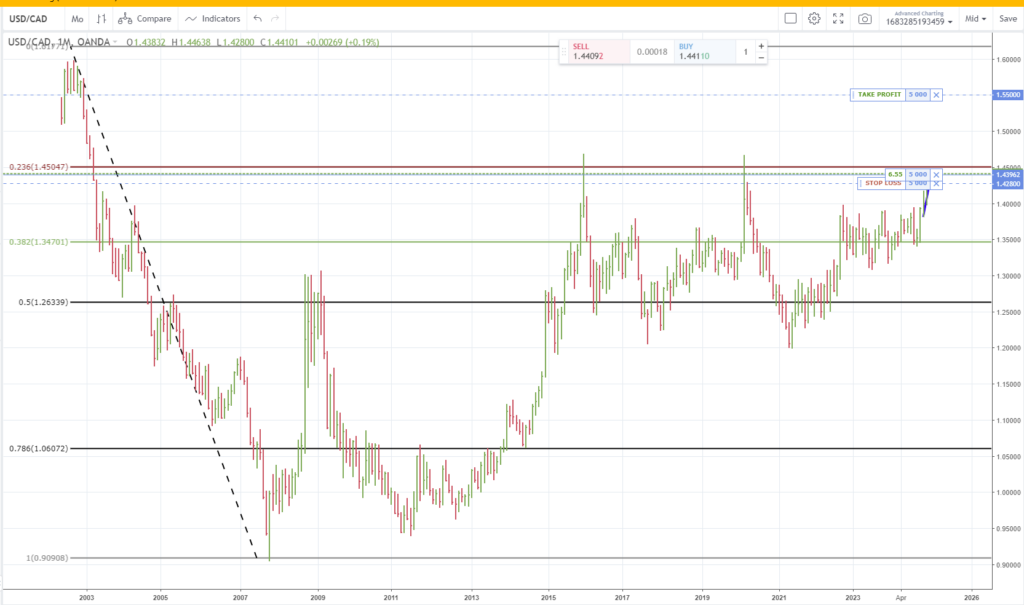
Task: Take a chart snapshot with camera icon
Action: point(864,18)
